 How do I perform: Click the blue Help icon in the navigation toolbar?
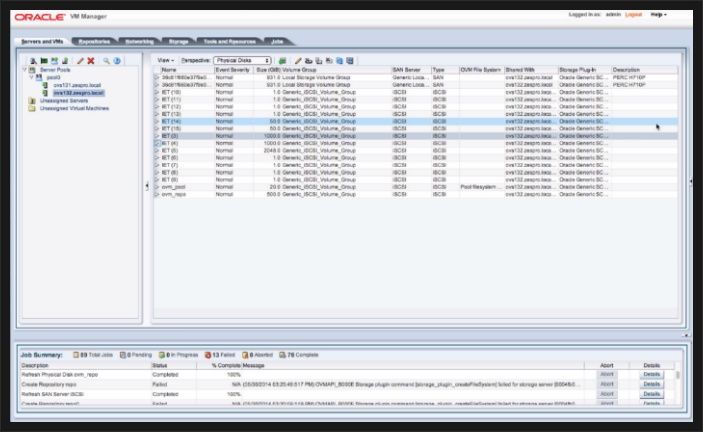click(117, 61)
